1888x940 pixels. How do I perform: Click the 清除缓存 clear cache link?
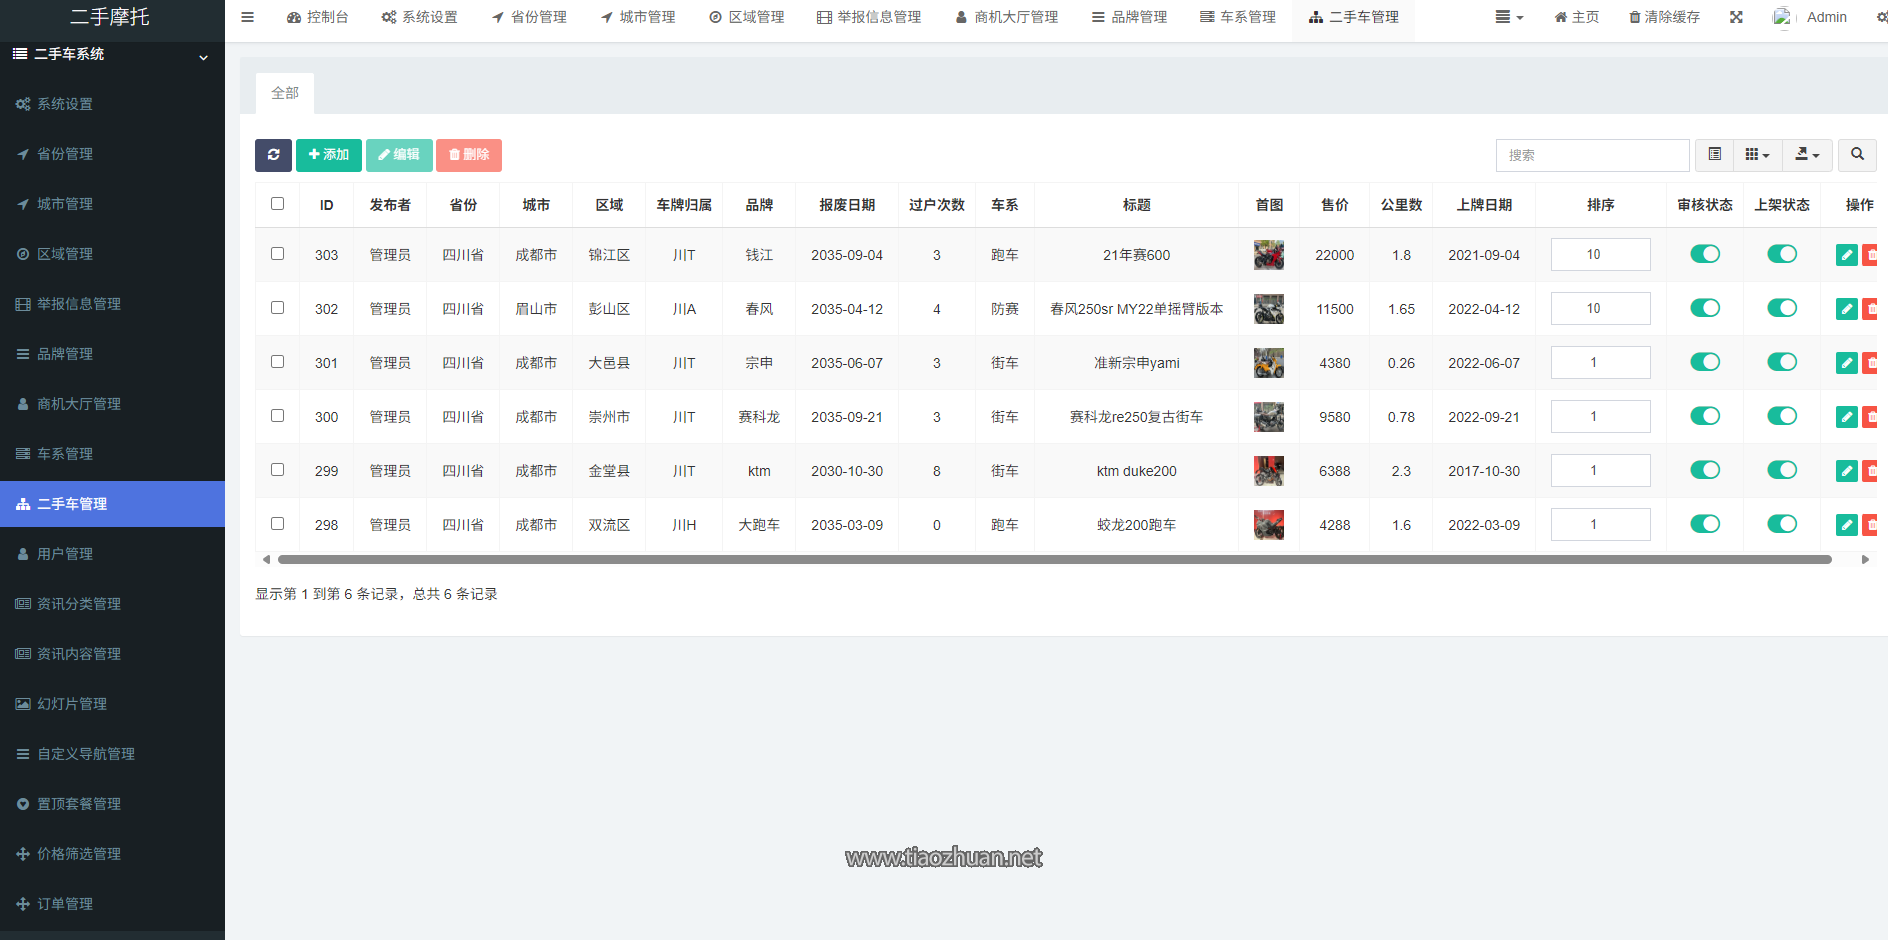[1664, 17]
